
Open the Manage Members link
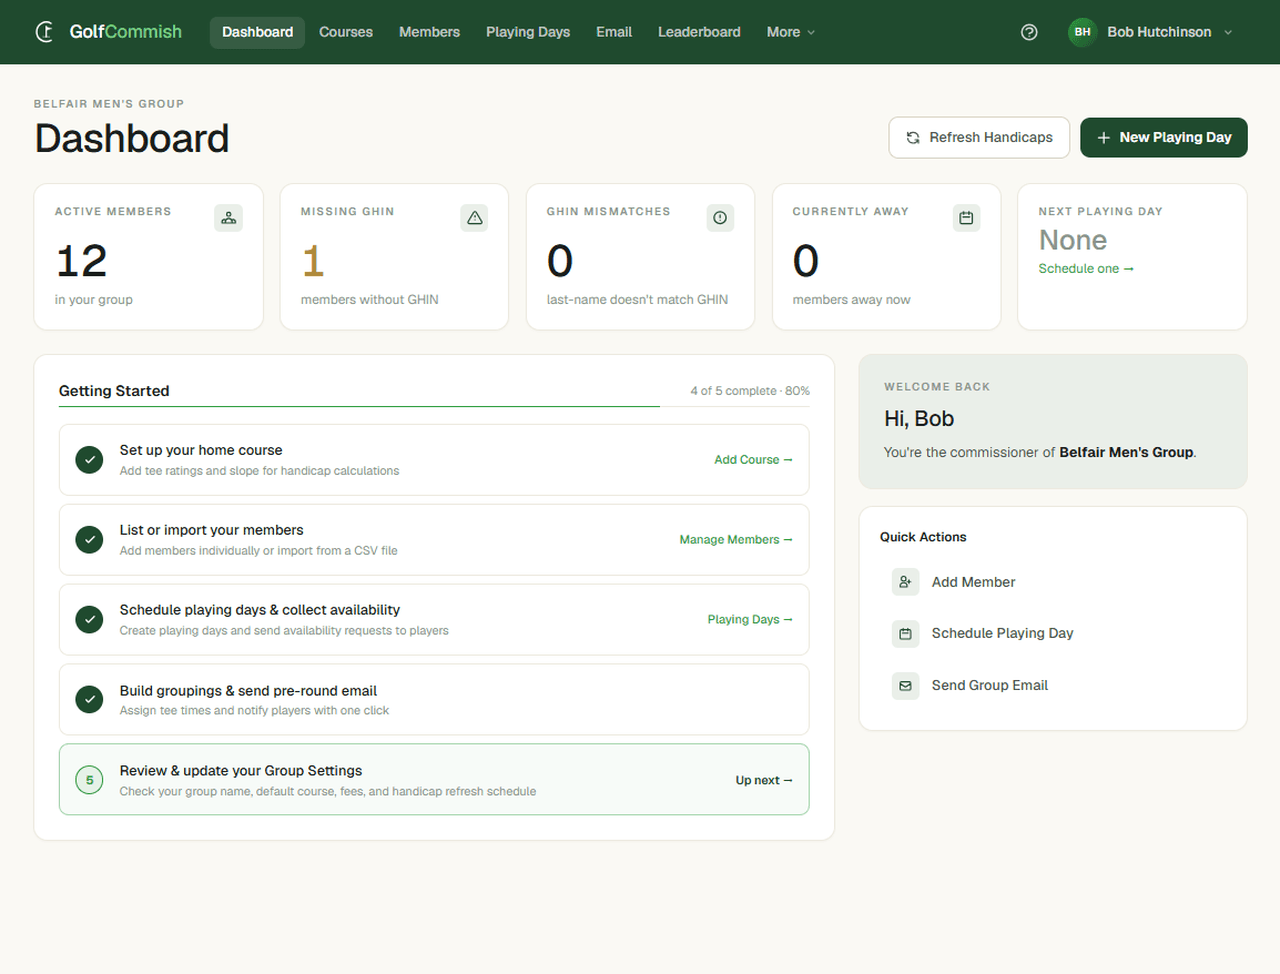(x=736, y=540)
